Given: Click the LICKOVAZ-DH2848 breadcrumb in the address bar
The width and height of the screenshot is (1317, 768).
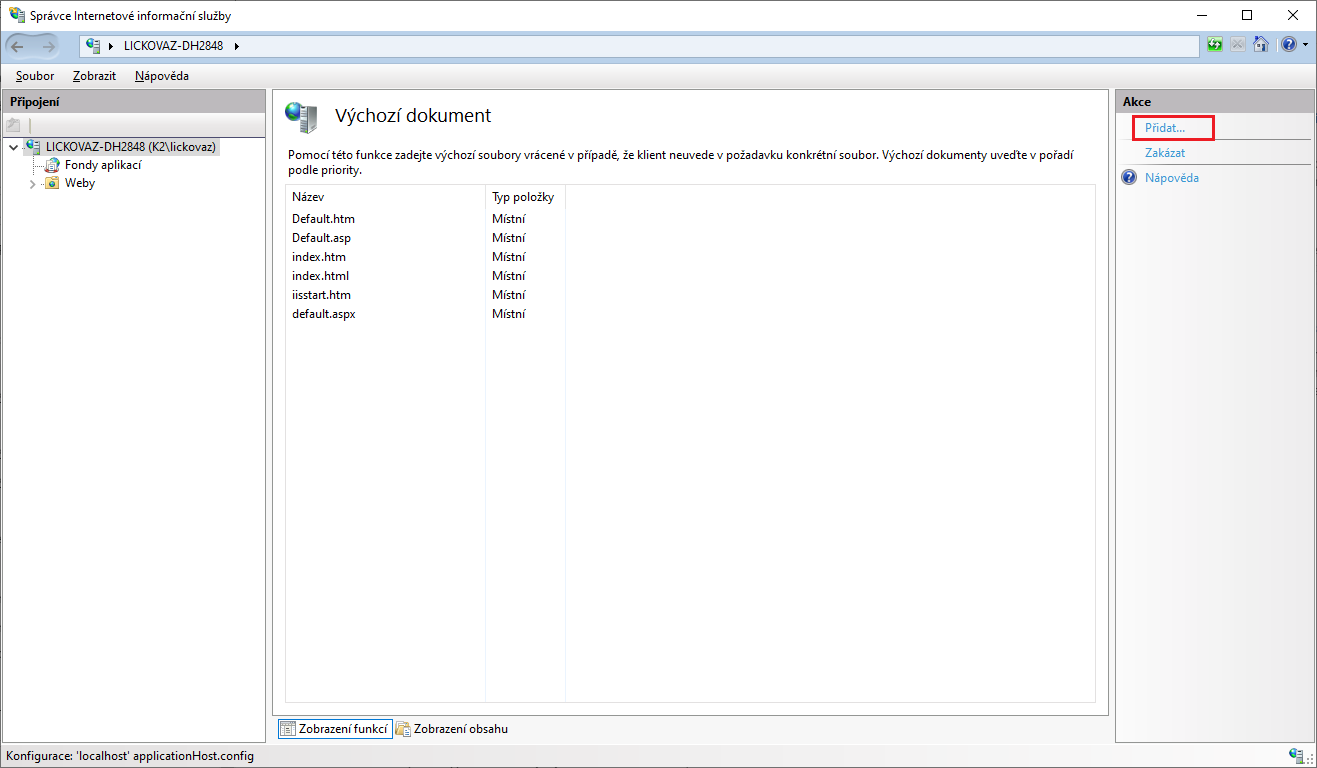Looking at the screenshot, I should [x=173, y=46].
